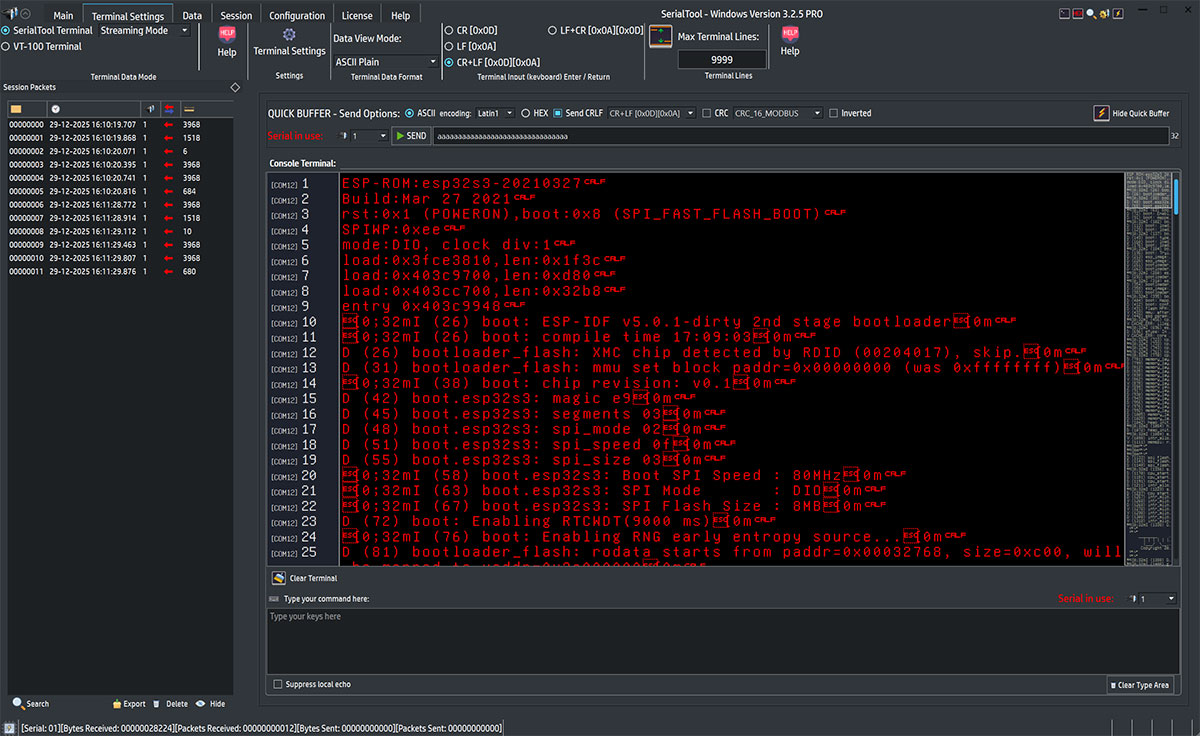Click the Clear Type Area button
The image size is (1200, 736).
[x=1140, y=684]
